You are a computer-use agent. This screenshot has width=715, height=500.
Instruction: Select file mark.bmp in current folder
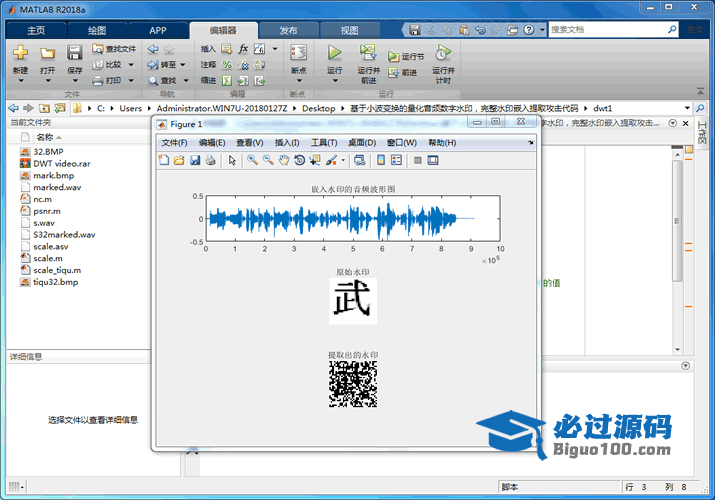pos(53,175)
